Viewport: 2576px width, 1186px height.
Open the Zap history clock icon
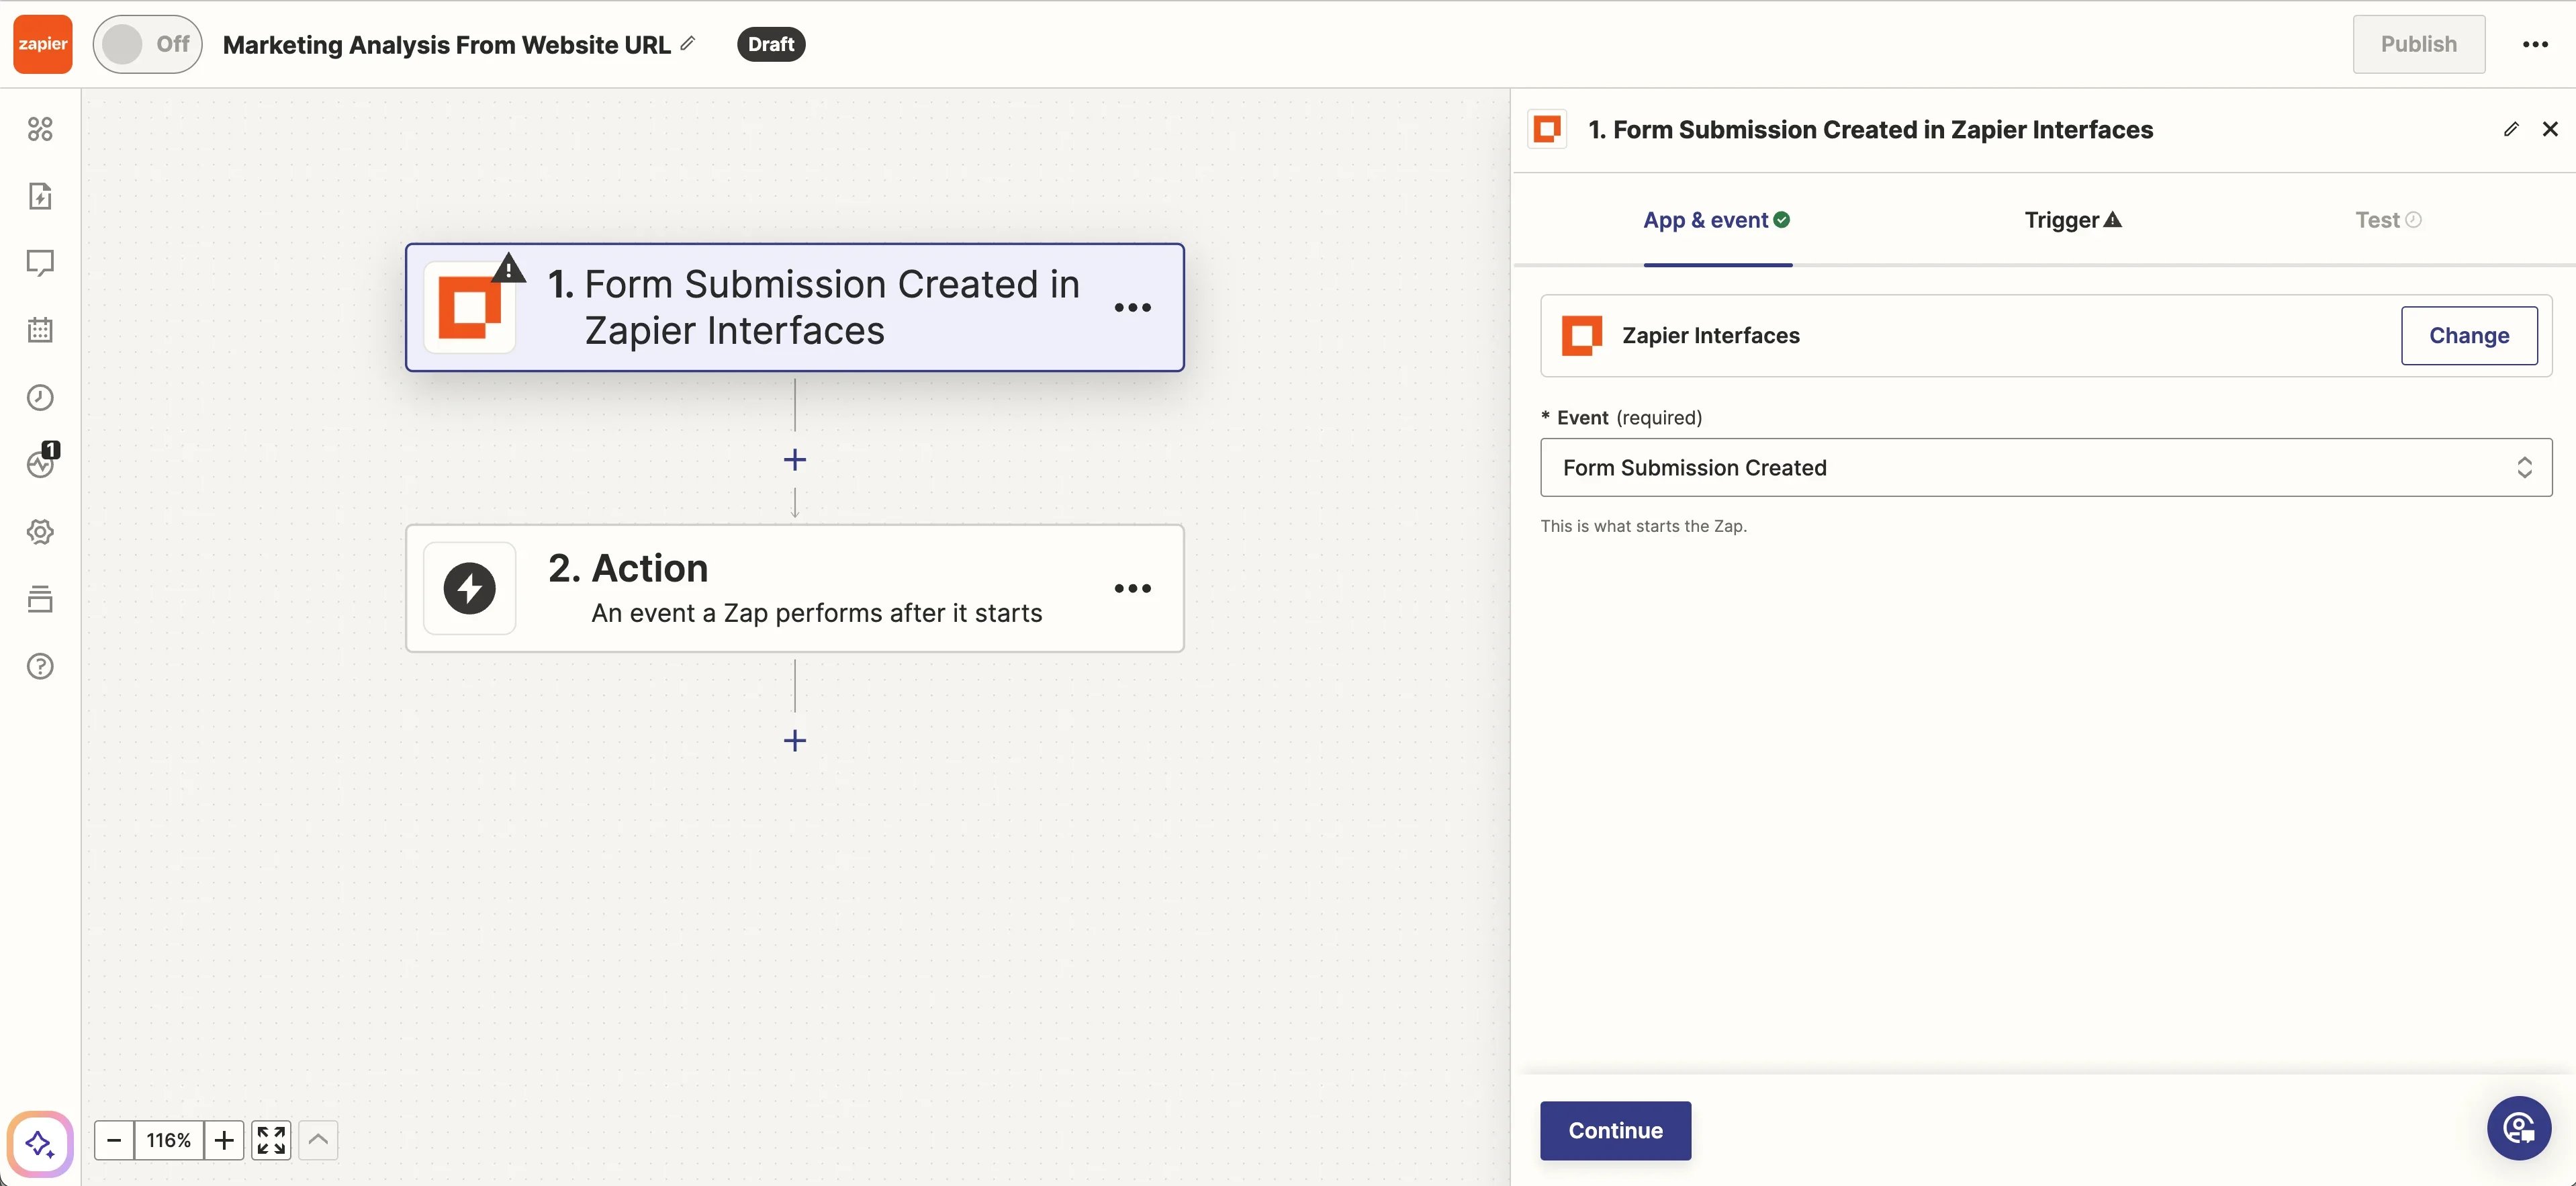coord(40,398)
